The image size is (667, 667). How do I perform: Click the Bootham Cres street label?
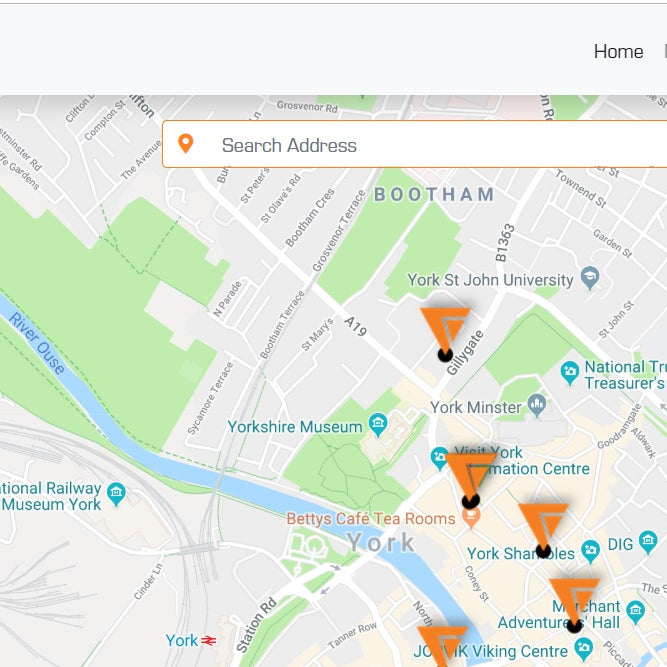pyautogui.click(x=310, y=217)
